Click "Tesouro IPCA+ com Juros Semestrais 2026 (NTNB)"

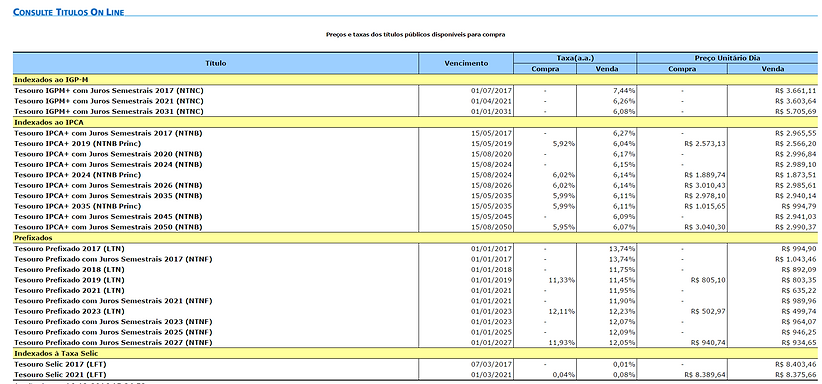coord(108,185)
